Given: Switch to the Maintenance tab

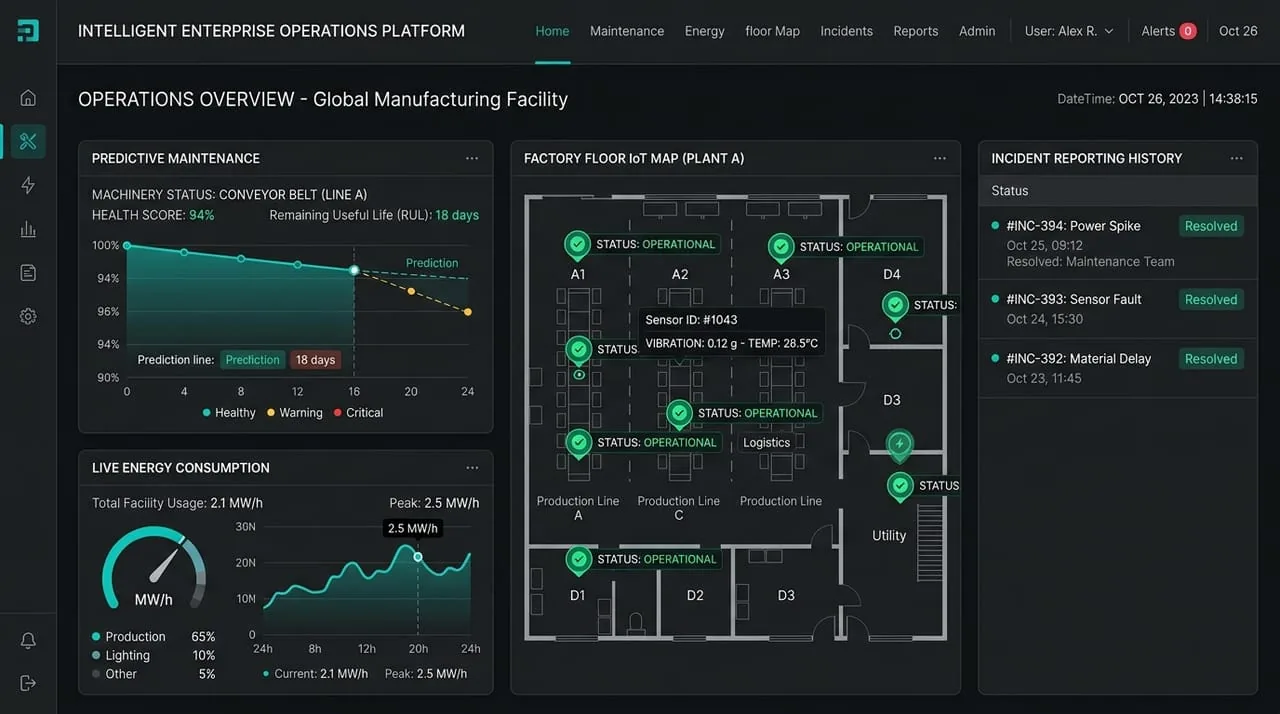Looking at the screenshot, I should (627, 31).
